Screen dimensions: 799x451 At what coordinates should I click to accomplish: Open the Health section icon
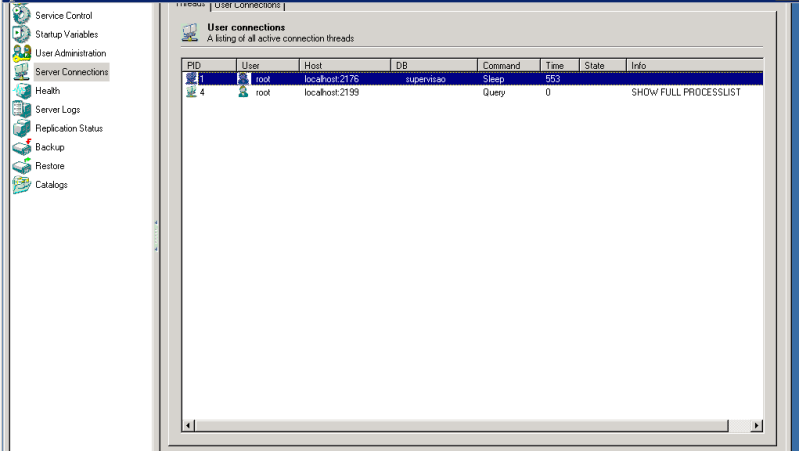(x=21, y=91)
